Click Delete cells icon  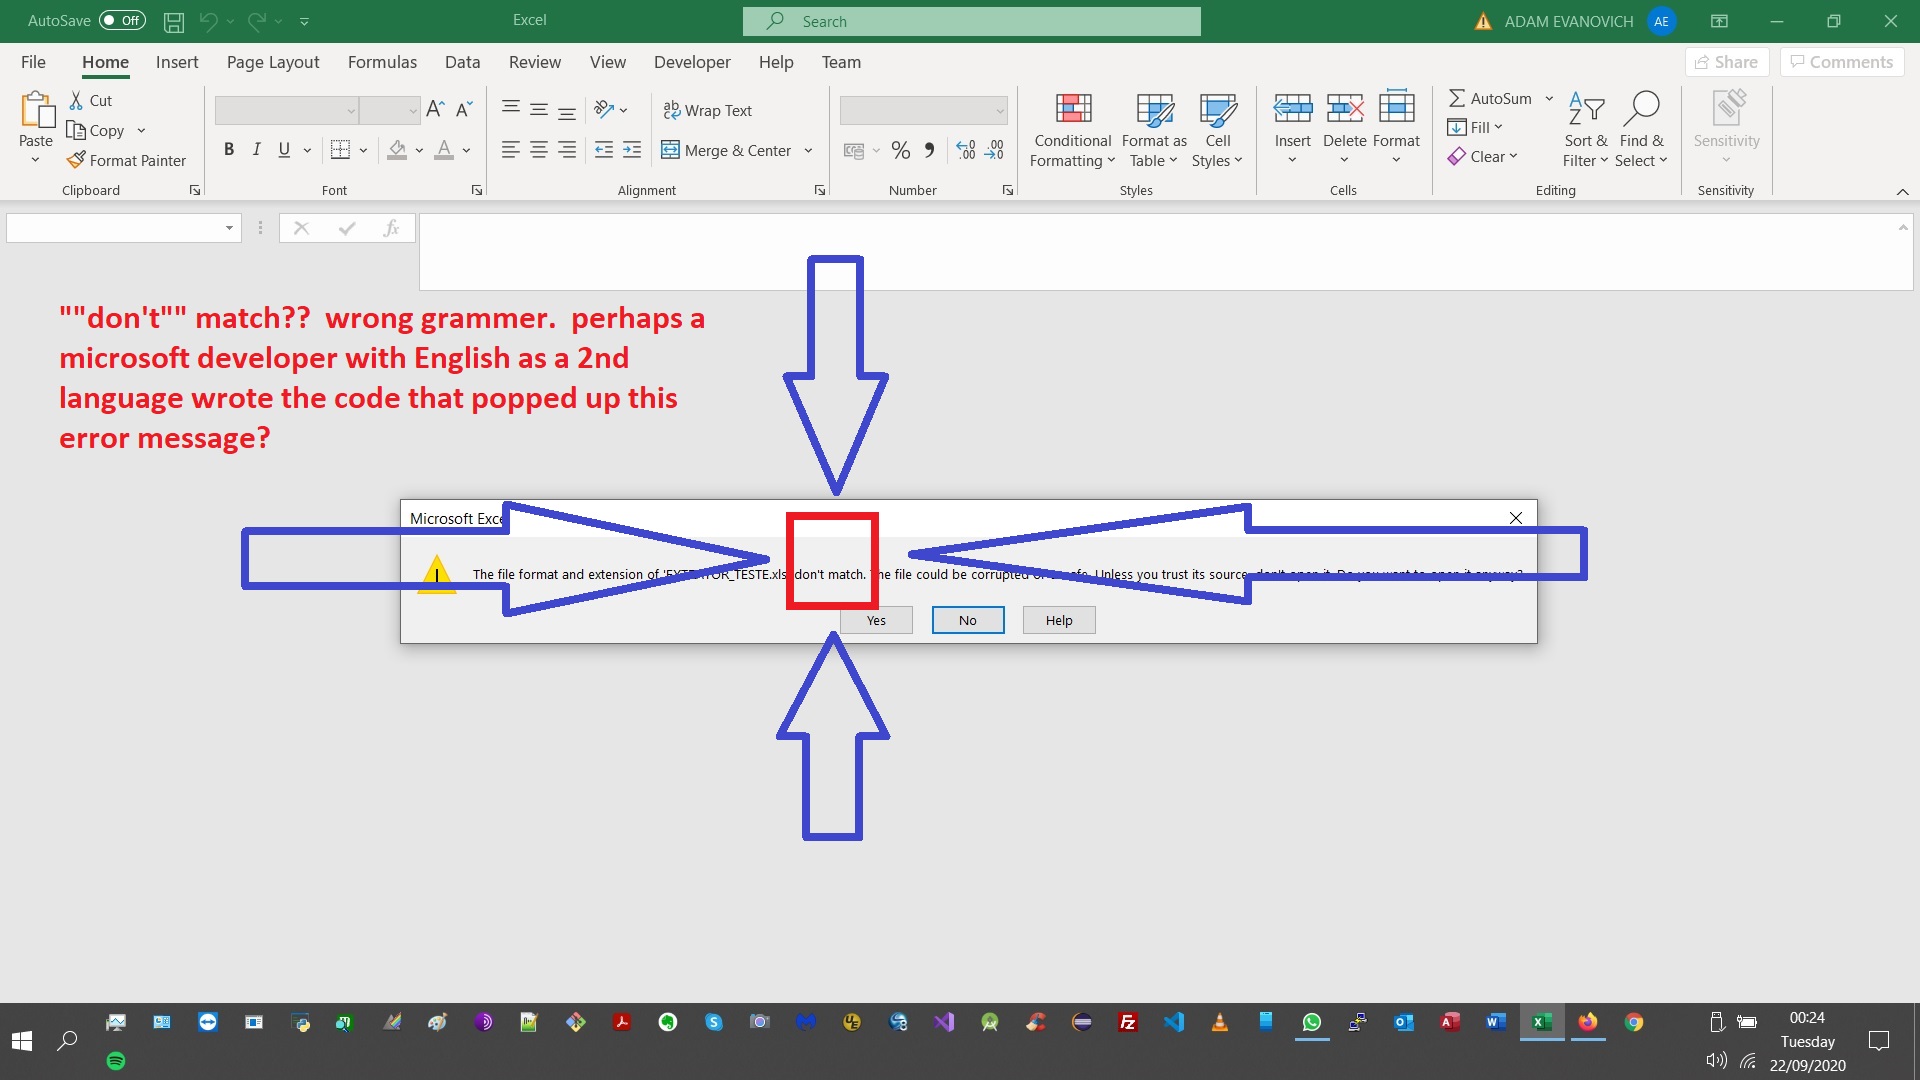[1344, 108]
